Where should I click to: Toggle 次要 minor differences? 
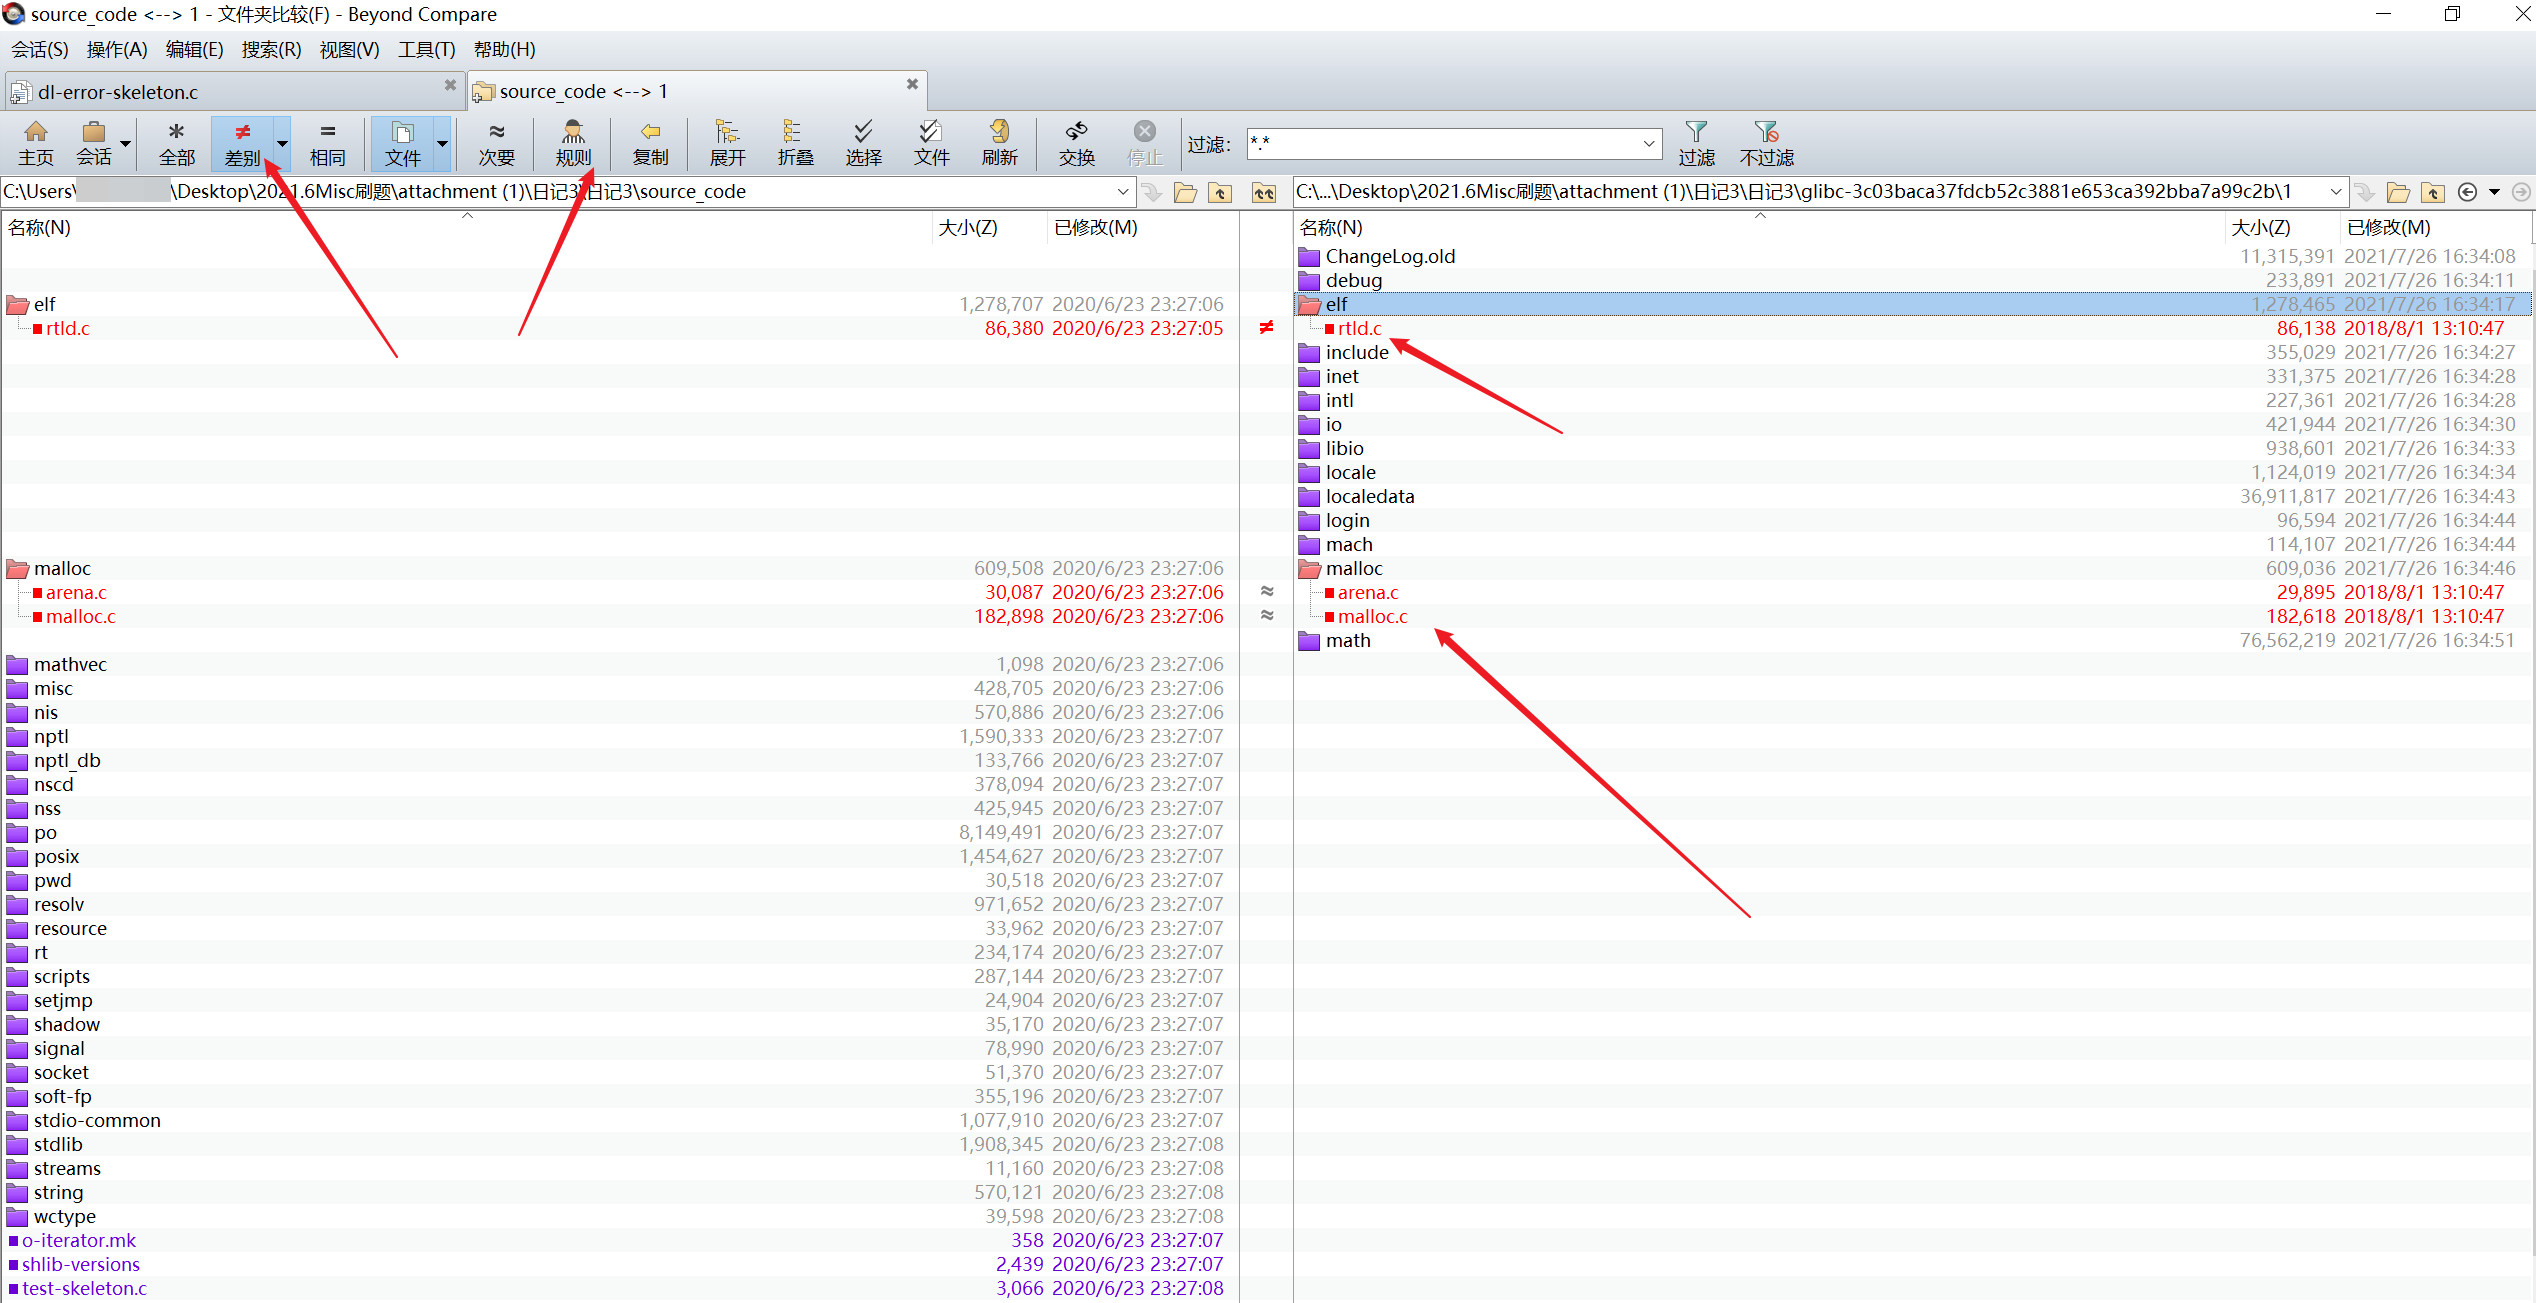(497, 143)
